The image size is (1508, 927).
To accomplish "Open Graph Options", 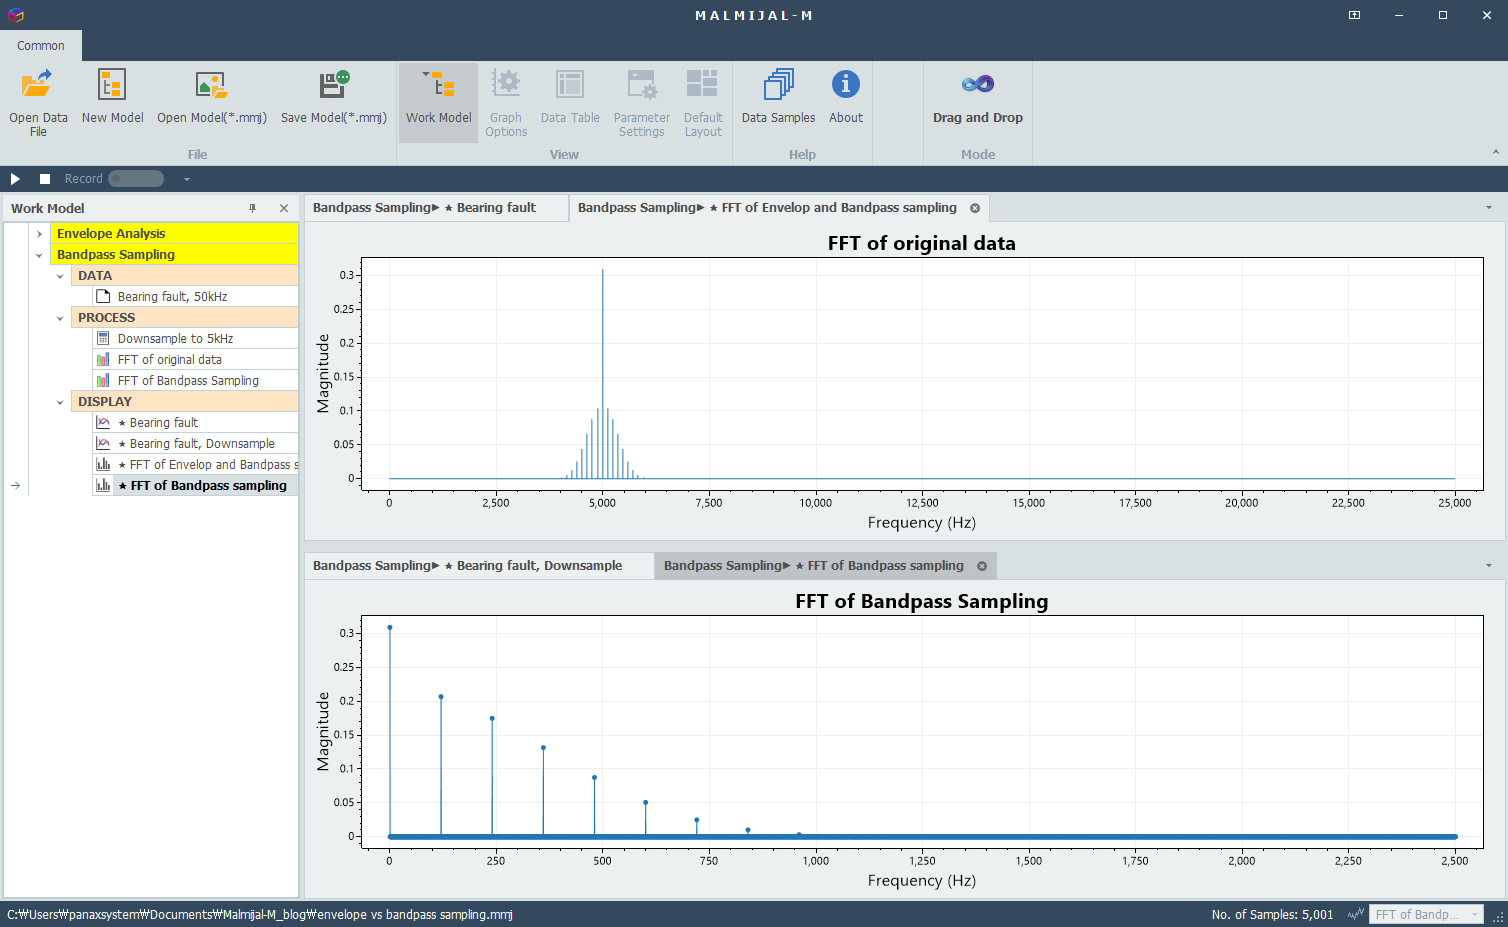I will point(506,103).
